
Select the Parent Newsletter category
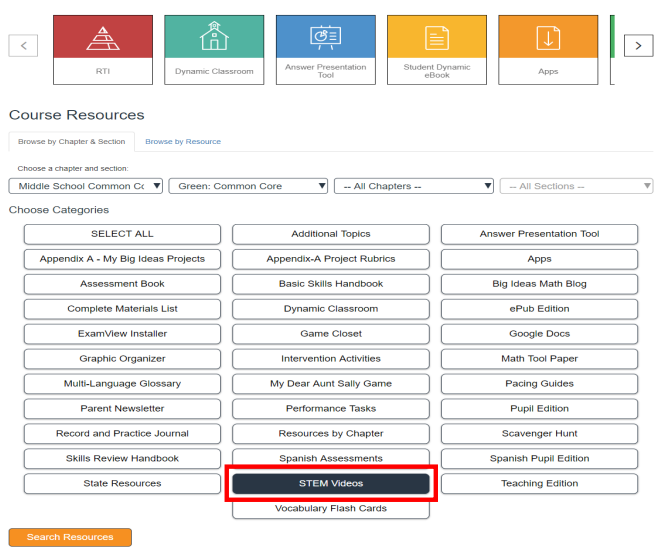pos(123,408)
